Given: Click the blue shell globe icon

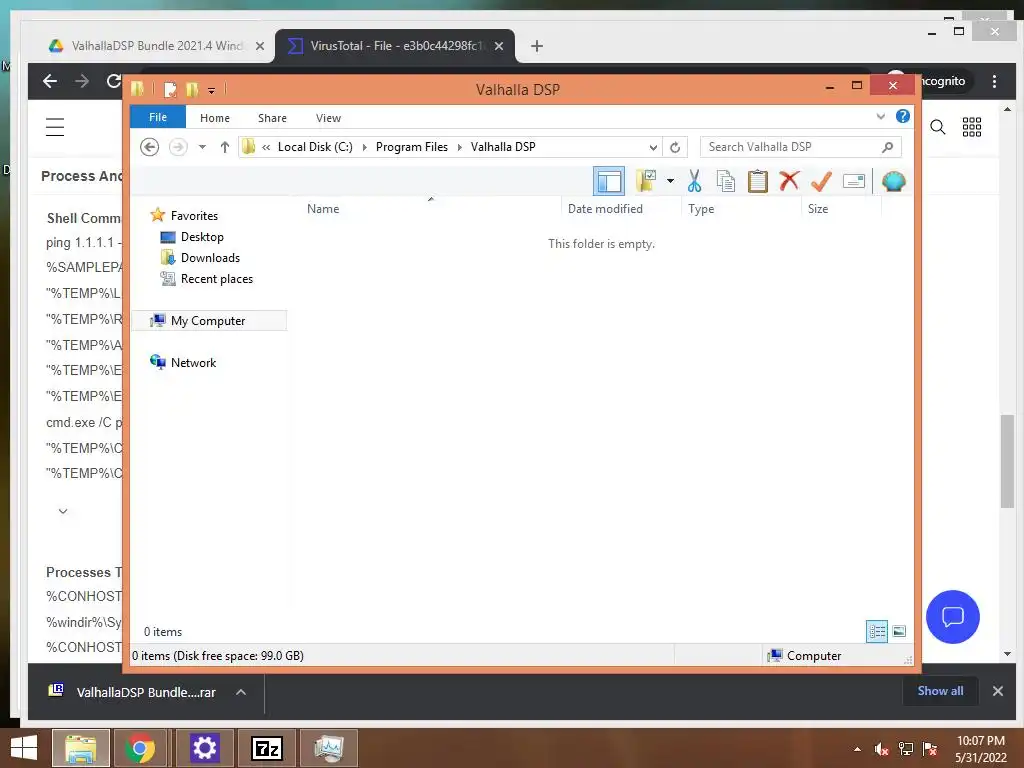Looking at the screenshot, I should 893,181.
